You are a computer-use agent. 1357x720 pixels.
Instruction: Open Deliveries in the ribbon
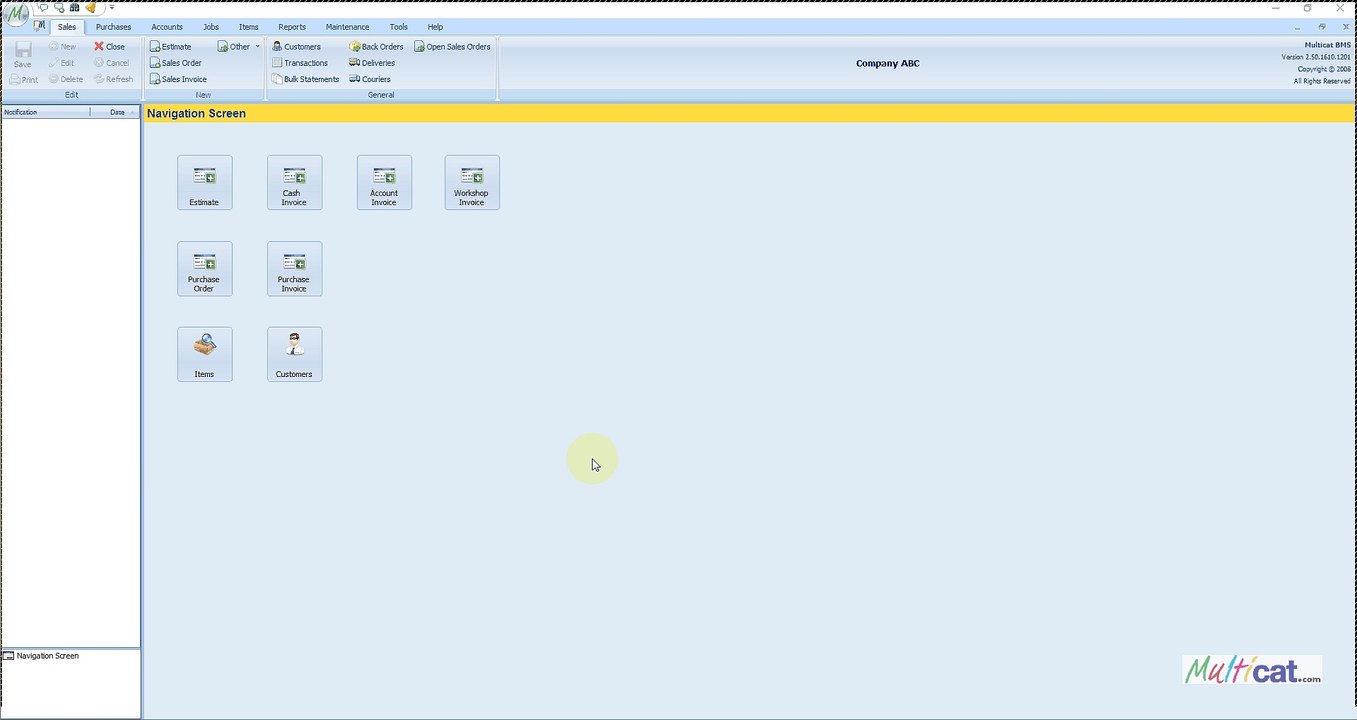click(x=372, y=63)
